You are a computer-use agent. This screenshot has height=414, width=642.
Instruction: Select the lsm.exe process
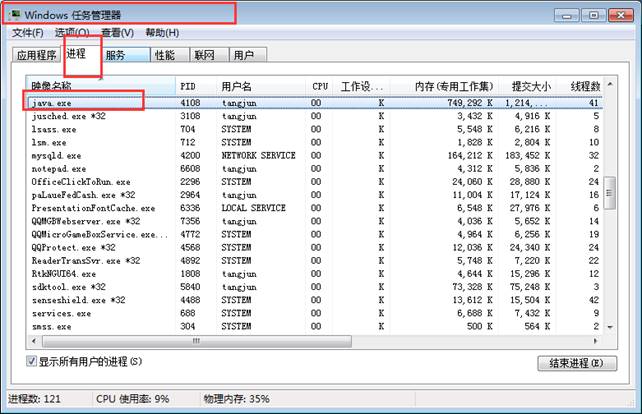314,143
